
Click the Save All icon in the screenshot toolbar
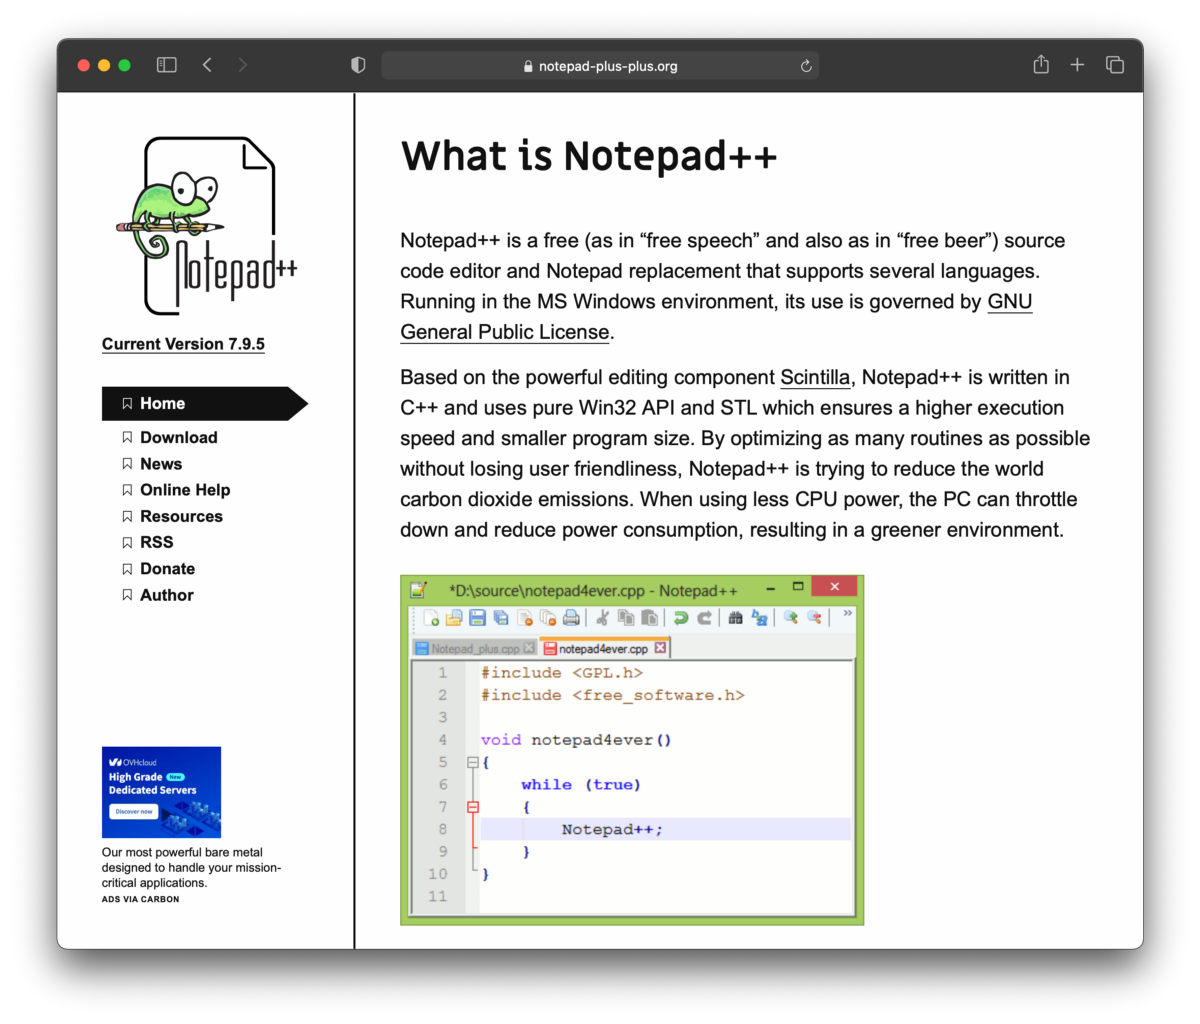click(x=501, y=618)
